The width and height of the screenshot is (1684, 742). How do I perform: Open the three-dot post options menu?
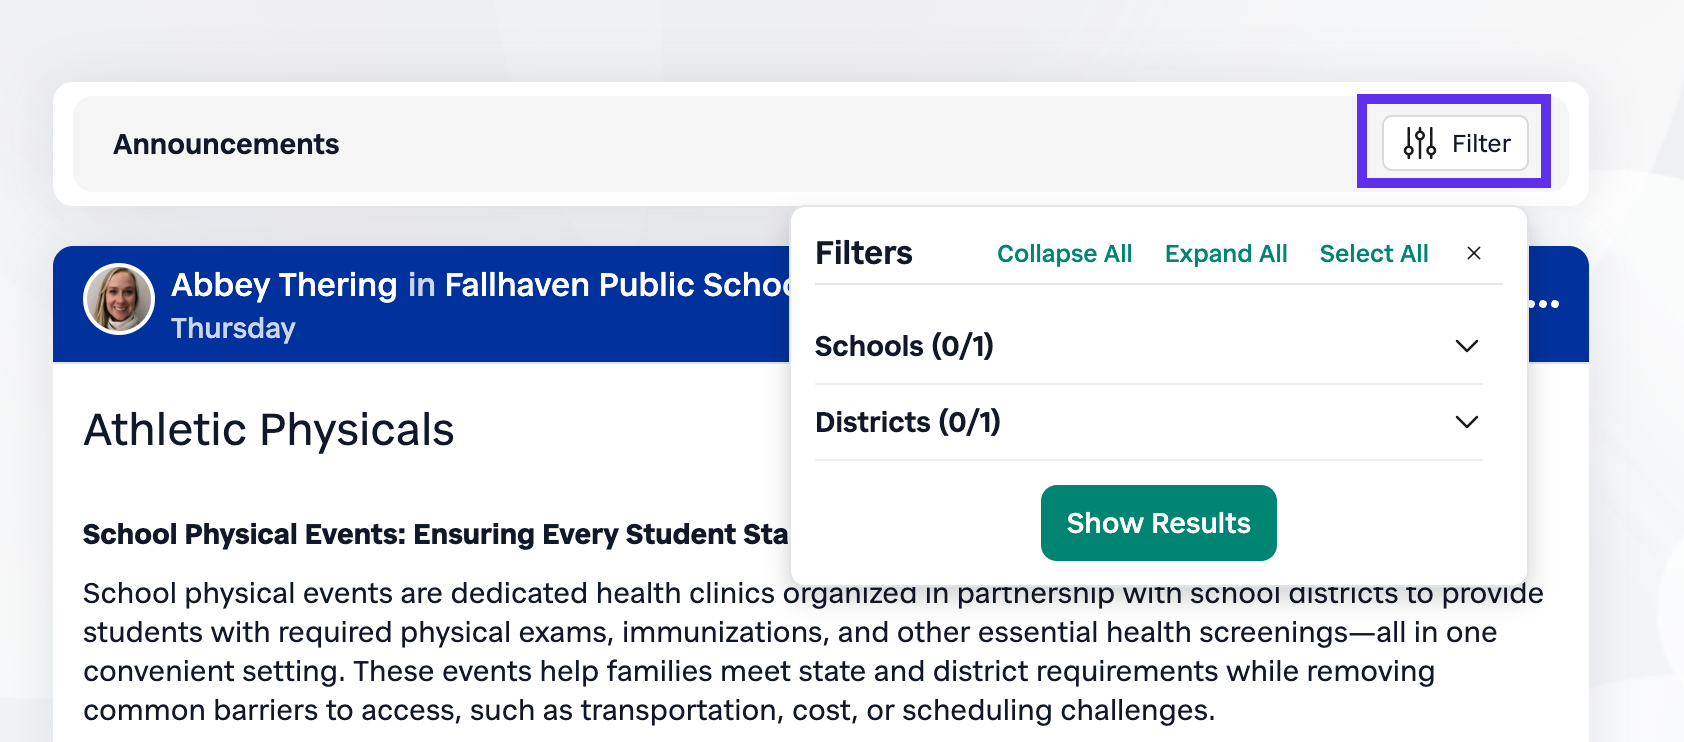point(1545,304)
